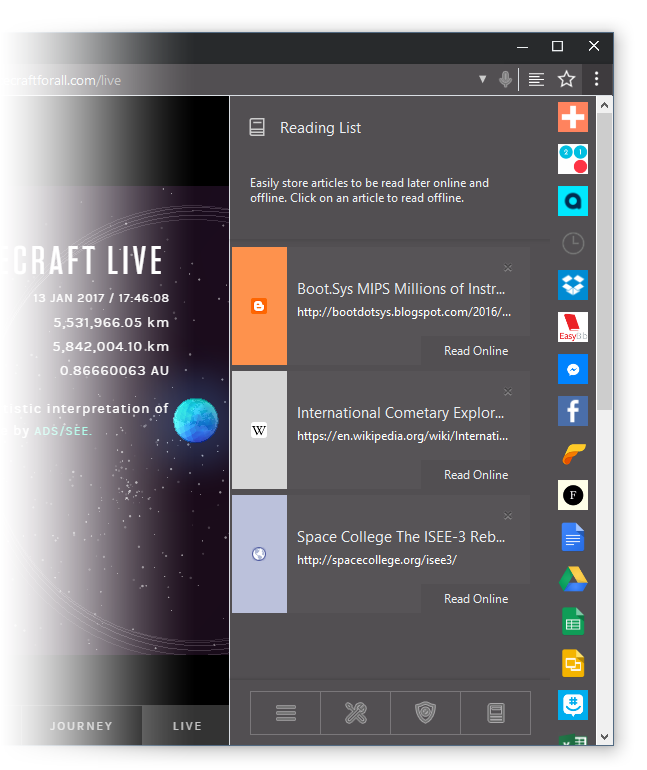This screenshot has width=647, height=770.
Task: Open the orange wing-shaped app icon
Action: click(x=573, y=453)
